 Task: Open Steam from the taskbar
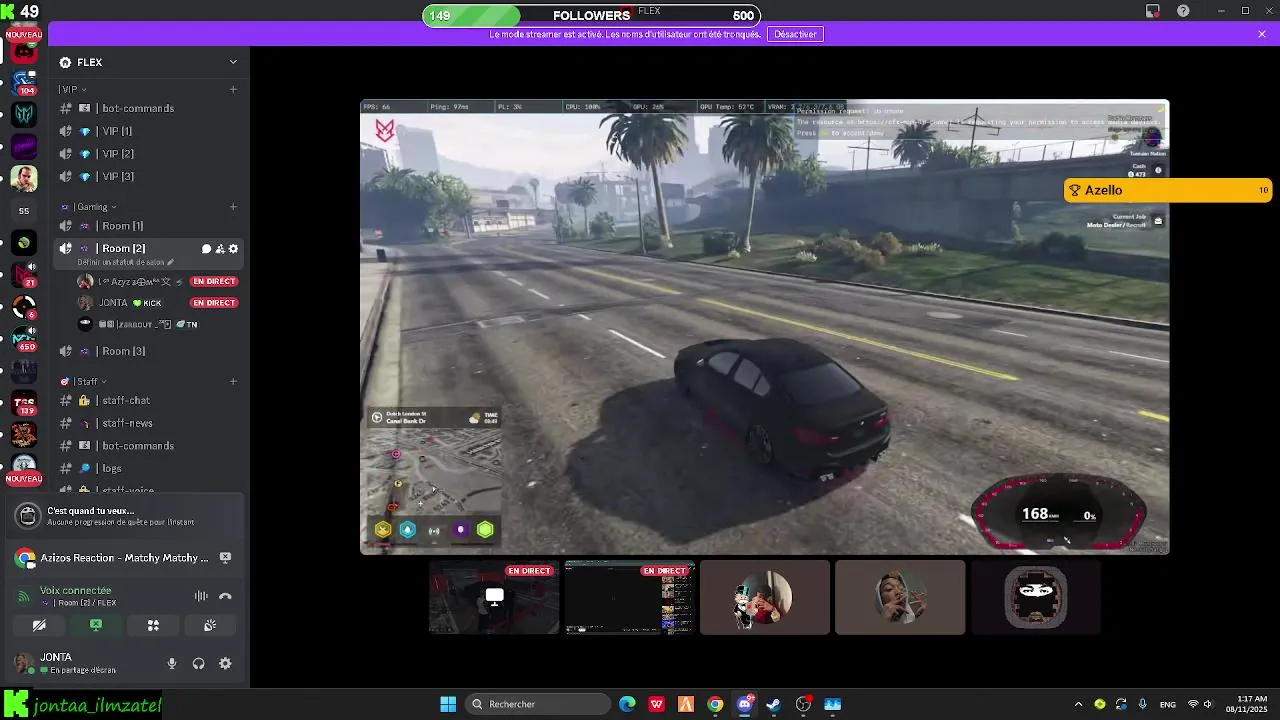[x=773, y=704]
